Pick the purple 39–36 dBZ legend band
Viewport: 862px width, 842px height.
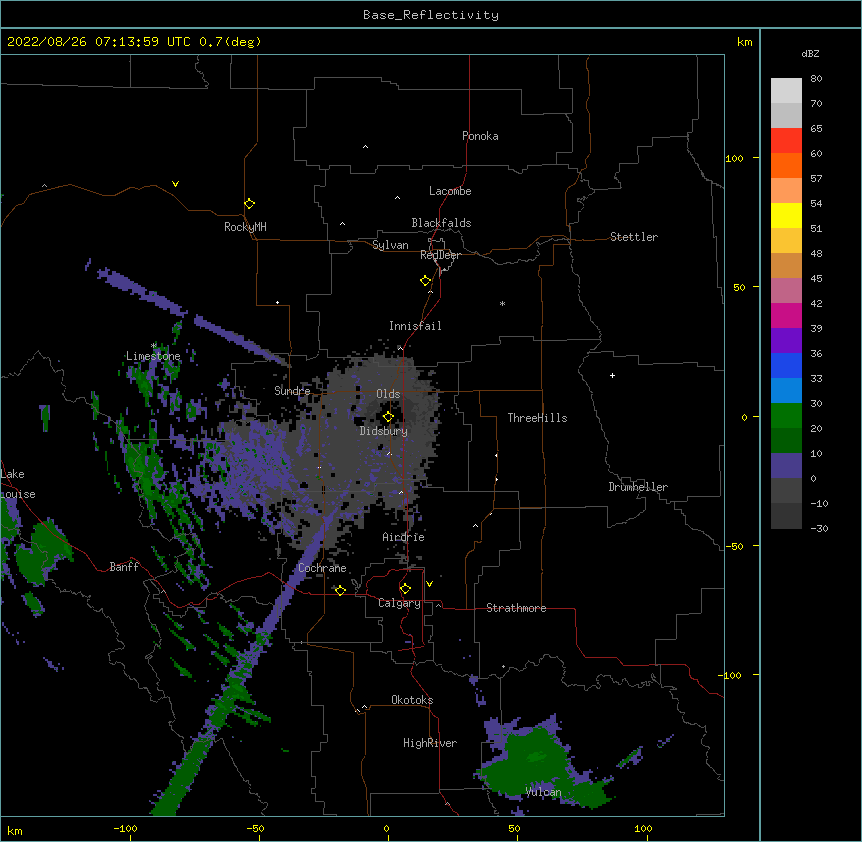(x=786, y=341)
